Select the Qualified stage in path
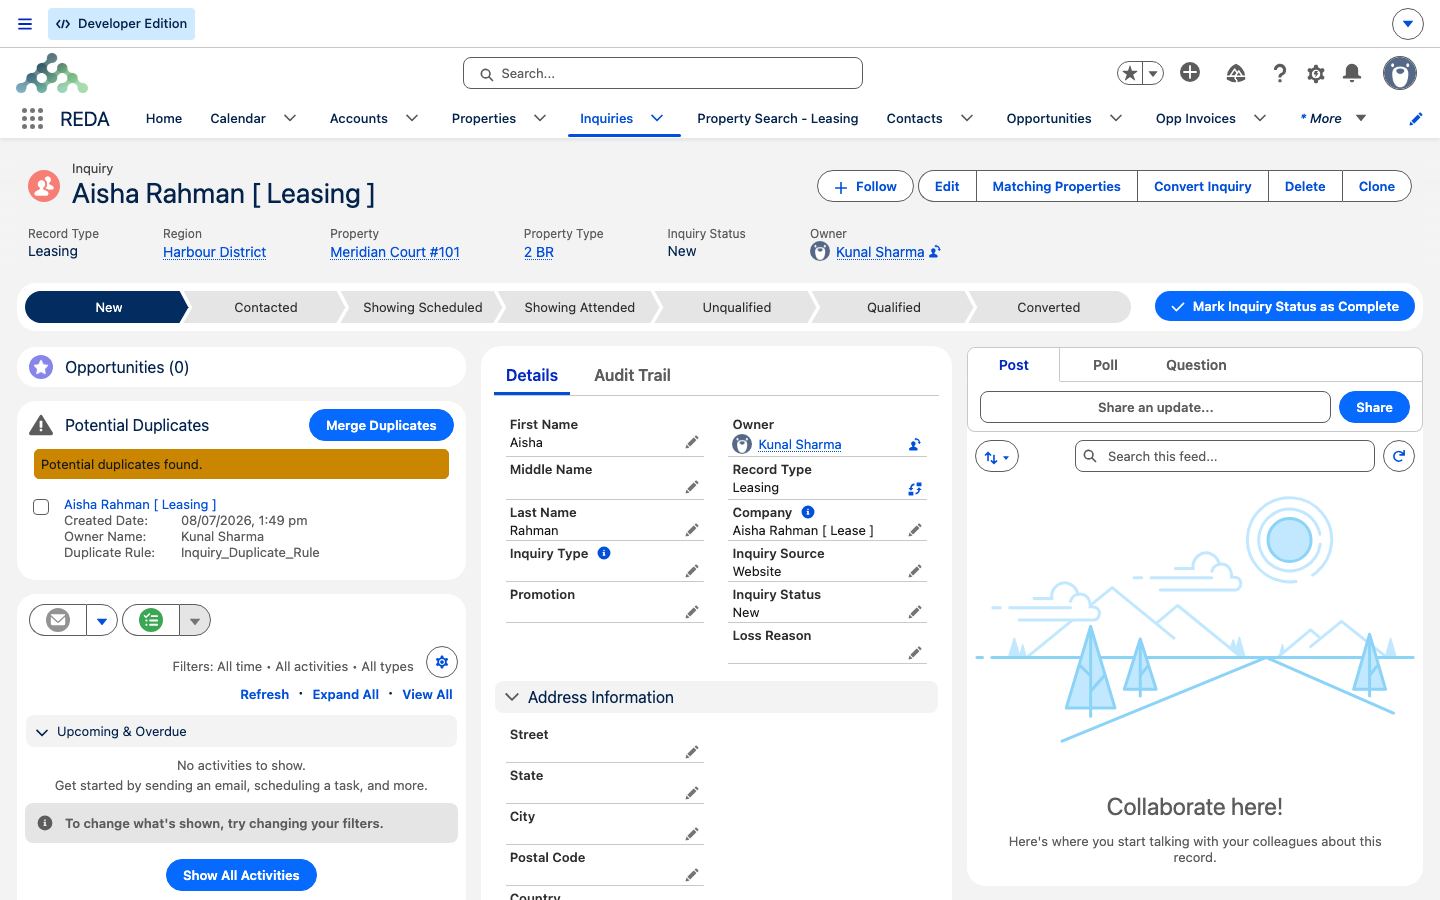Image resolution: width=1440 pixels, height=900 pixels. point(894,307)
